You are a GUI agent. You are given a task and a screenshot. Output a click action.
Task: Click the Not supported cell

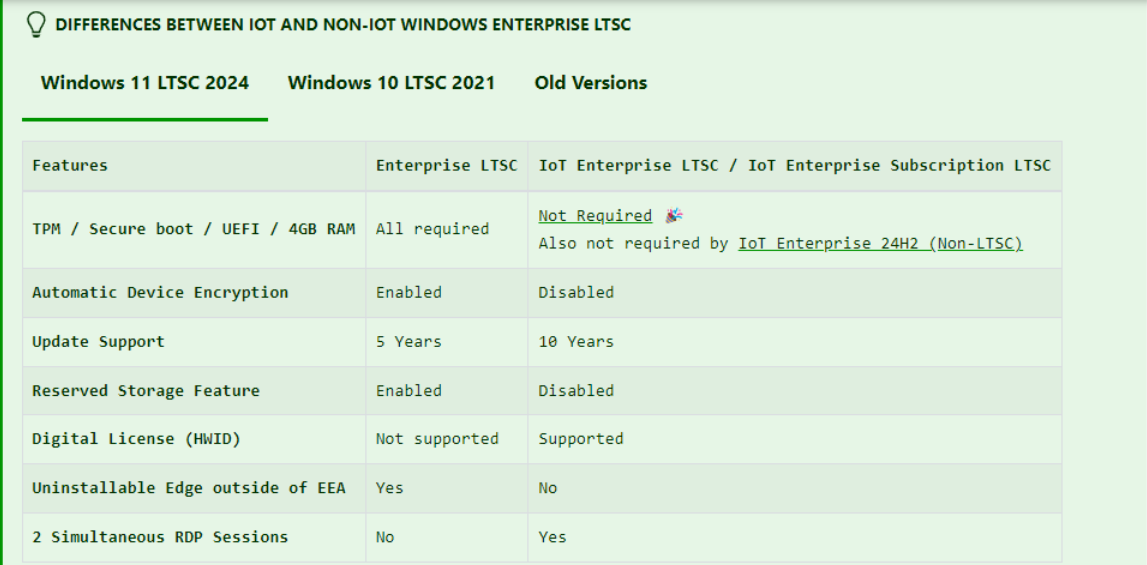click(436, 438)
